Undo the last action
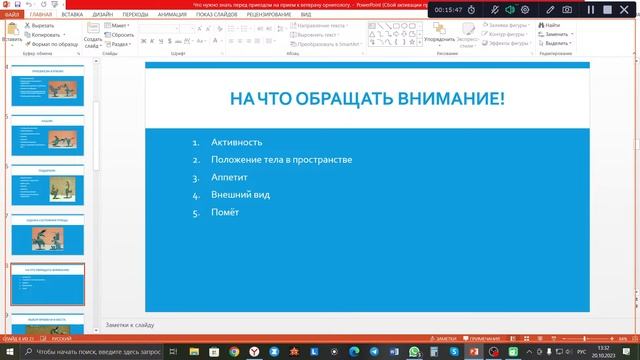This screenshot has height=360, width=640. point(29,4)
